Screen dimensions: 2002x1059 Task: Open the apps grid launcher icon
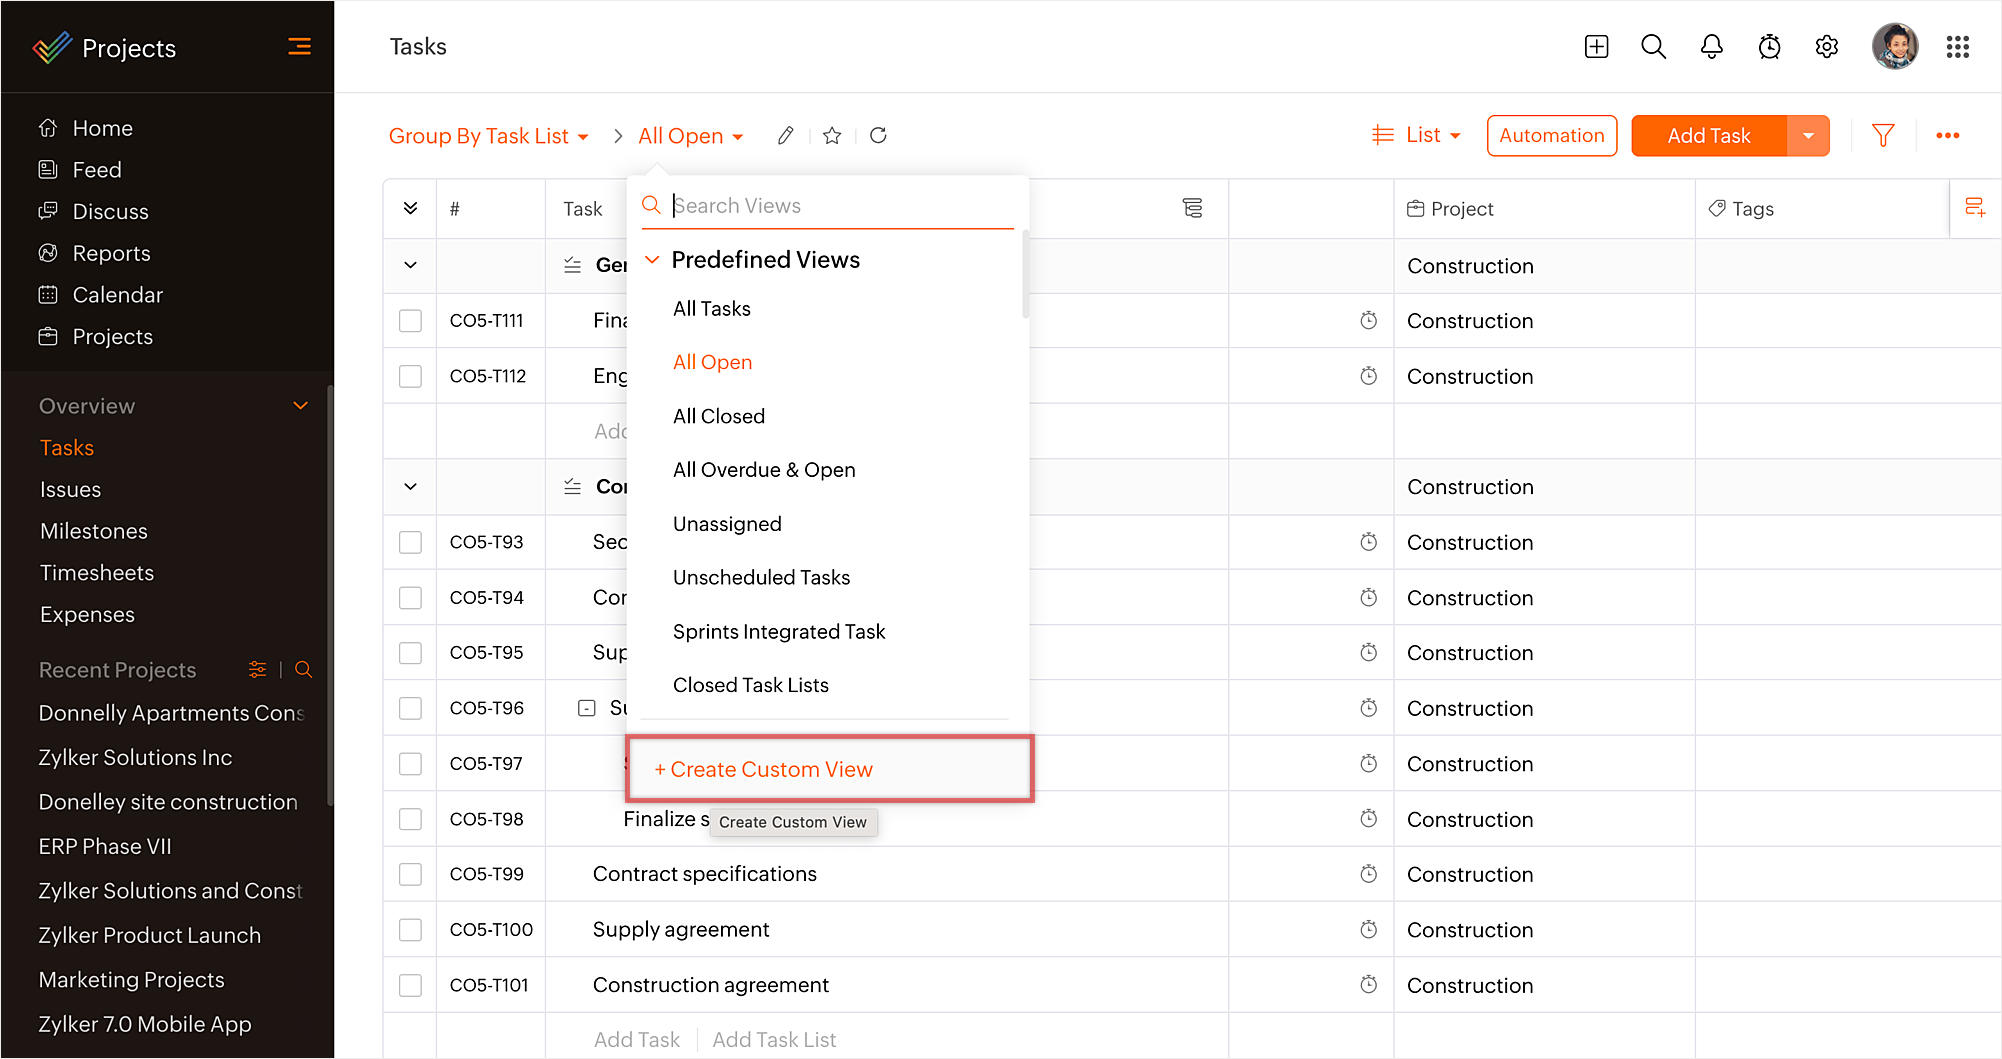[1957, 47]
